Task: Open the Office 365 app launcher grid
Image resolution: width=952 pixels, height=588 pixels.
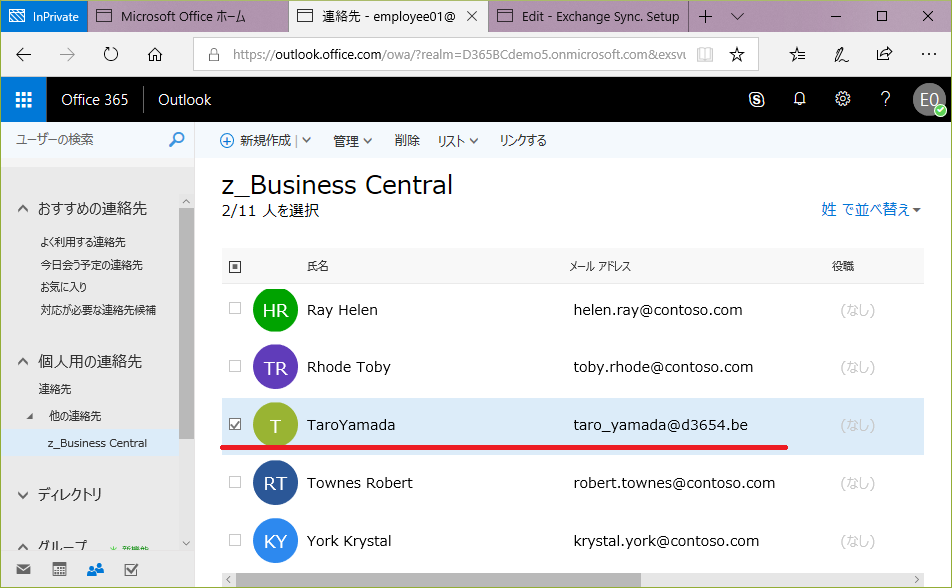Action: coord(24,100)
